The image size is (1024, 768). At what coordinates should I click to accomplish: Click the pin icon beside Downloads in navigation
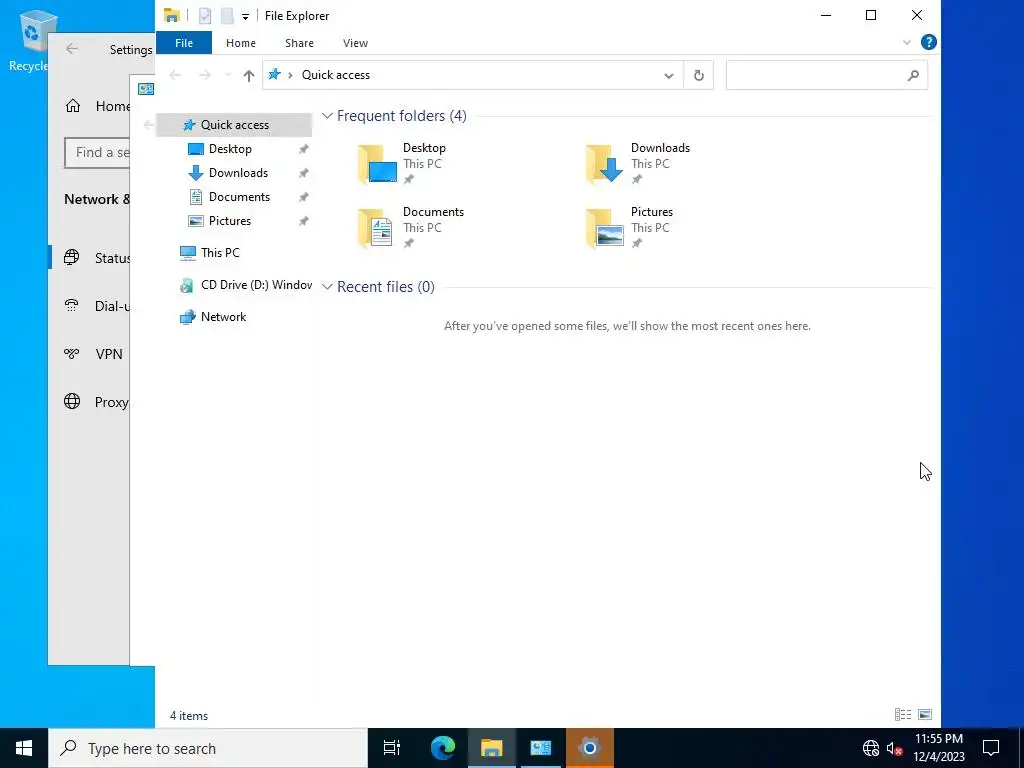pyautogui.click(x=303, y=174)
